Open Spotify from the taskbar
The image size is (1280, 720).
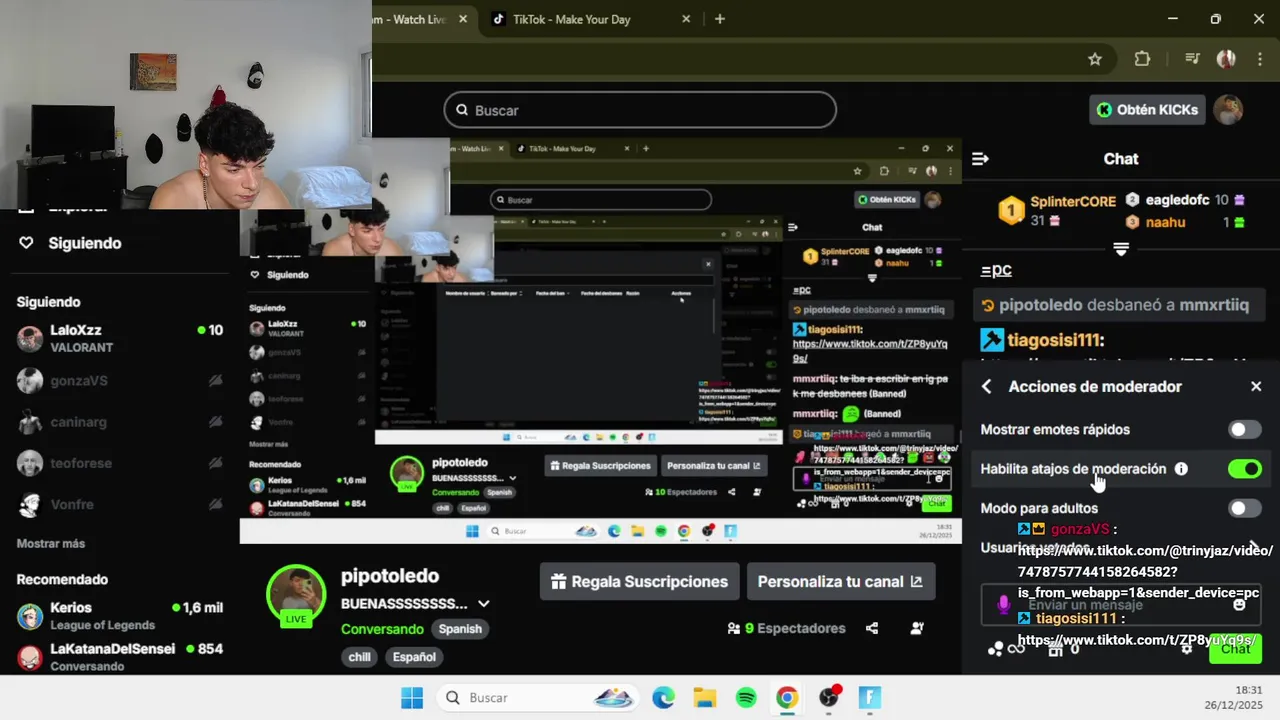(746, 698)
